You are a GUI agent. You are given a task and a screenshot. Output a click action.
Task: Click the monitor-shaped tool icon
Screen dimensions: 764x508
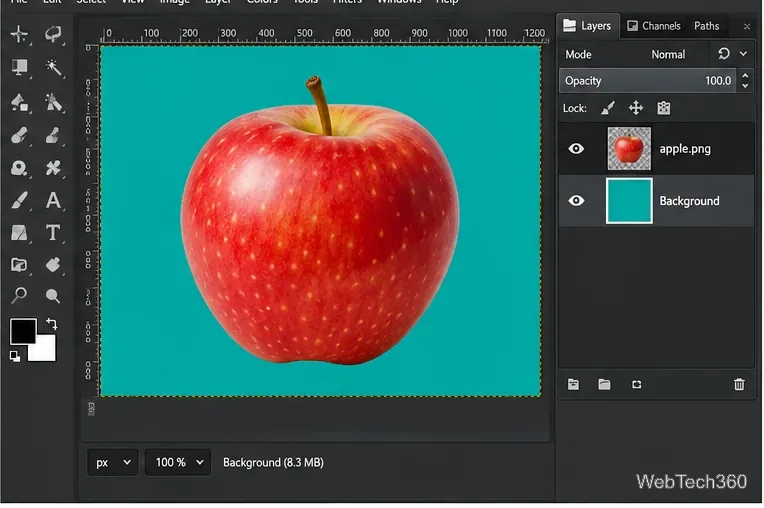click(19, 67)
